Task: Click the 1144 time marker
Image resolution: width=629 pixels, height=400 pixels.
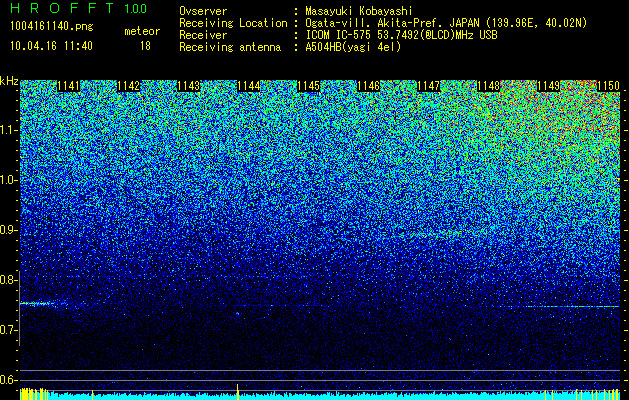Action: (x=249, y=86)
